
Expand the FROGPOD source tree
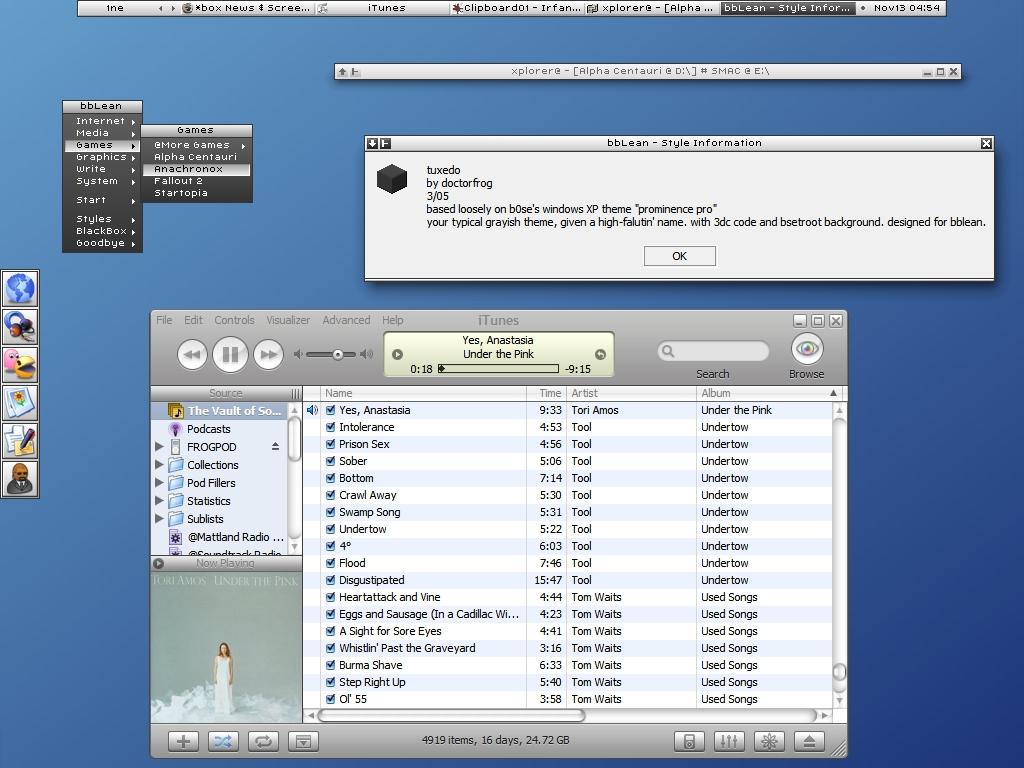(159, 447)
